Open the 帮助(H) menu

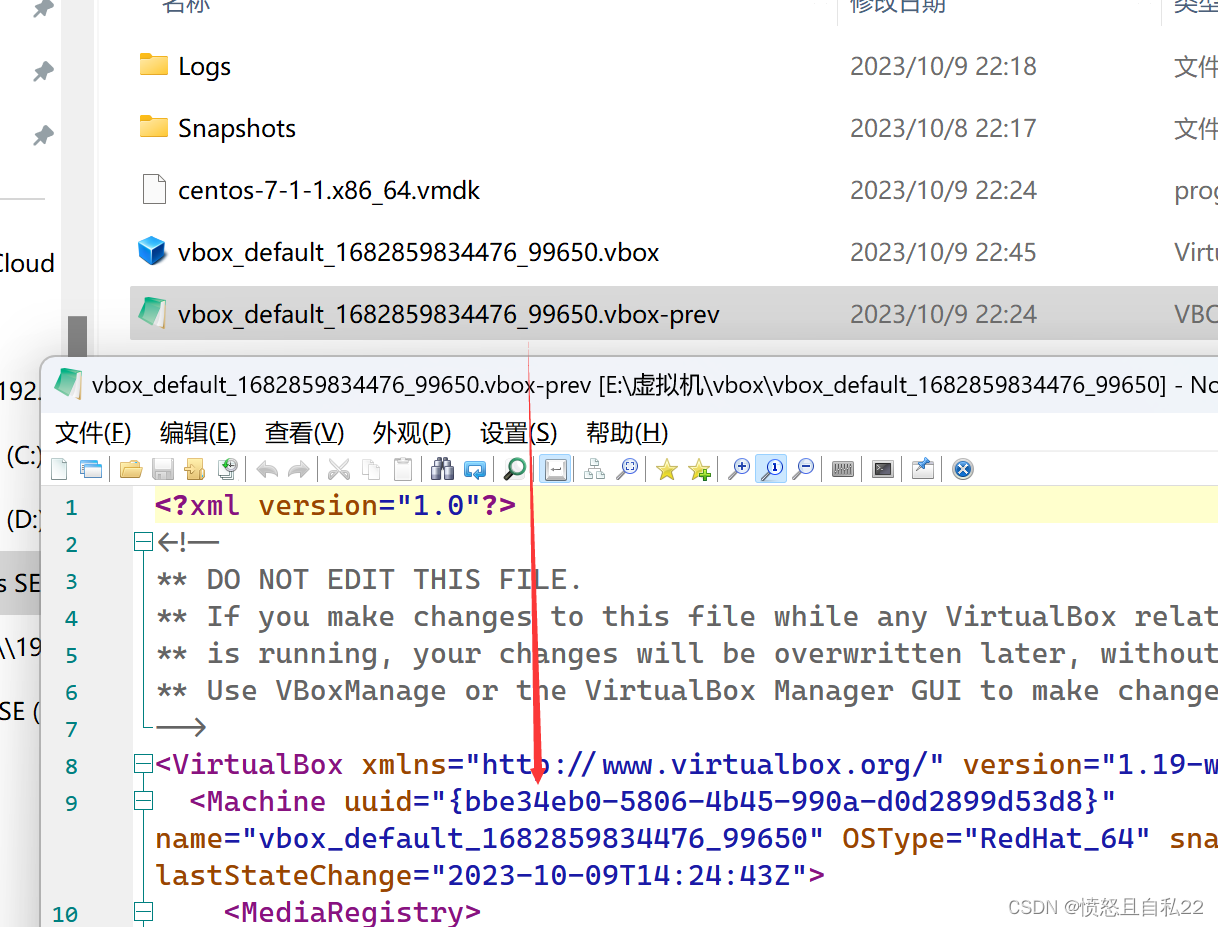pyautogui.click(x=626, y=433)
